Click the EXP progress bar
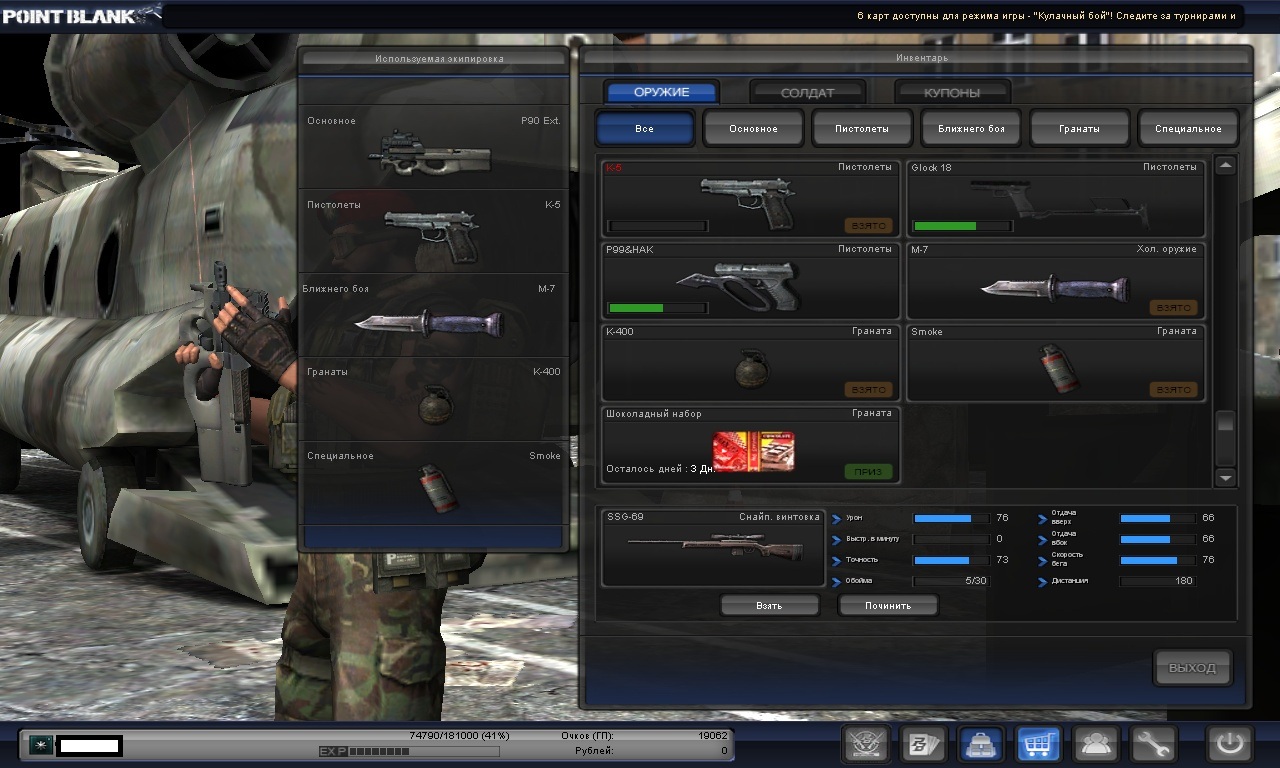1280x768 pixels. pos(423,751)
